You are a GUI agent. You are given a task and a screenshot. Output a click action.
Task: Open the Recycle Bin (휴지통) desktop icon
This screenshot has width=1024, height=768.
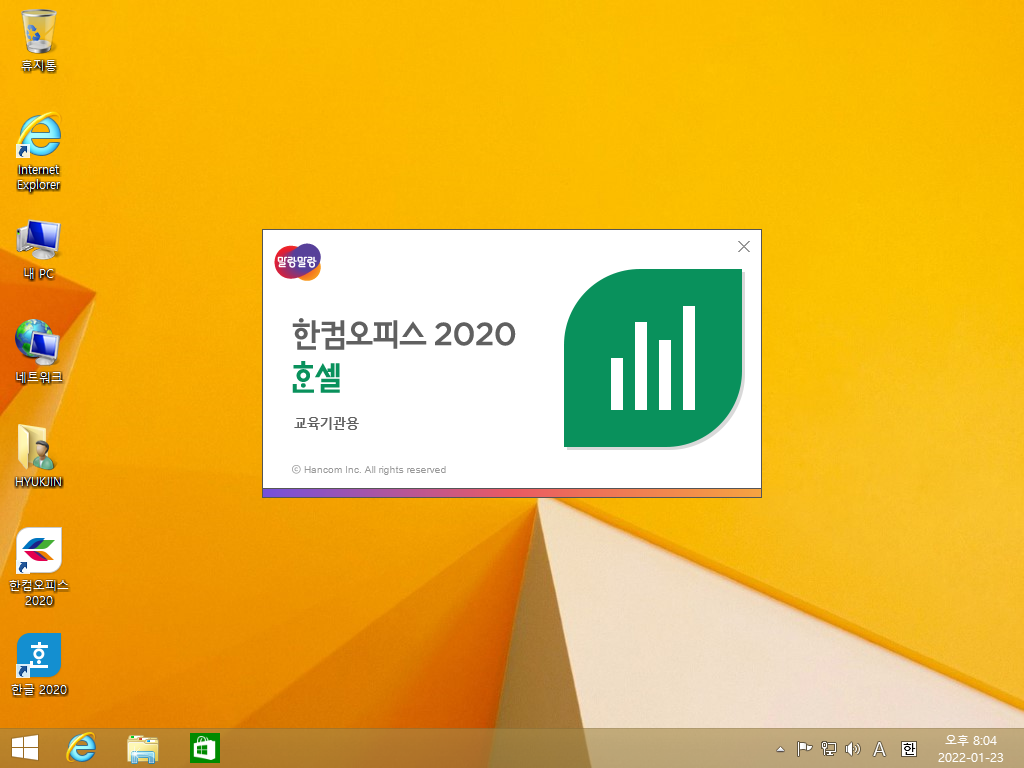coord(39,40)
